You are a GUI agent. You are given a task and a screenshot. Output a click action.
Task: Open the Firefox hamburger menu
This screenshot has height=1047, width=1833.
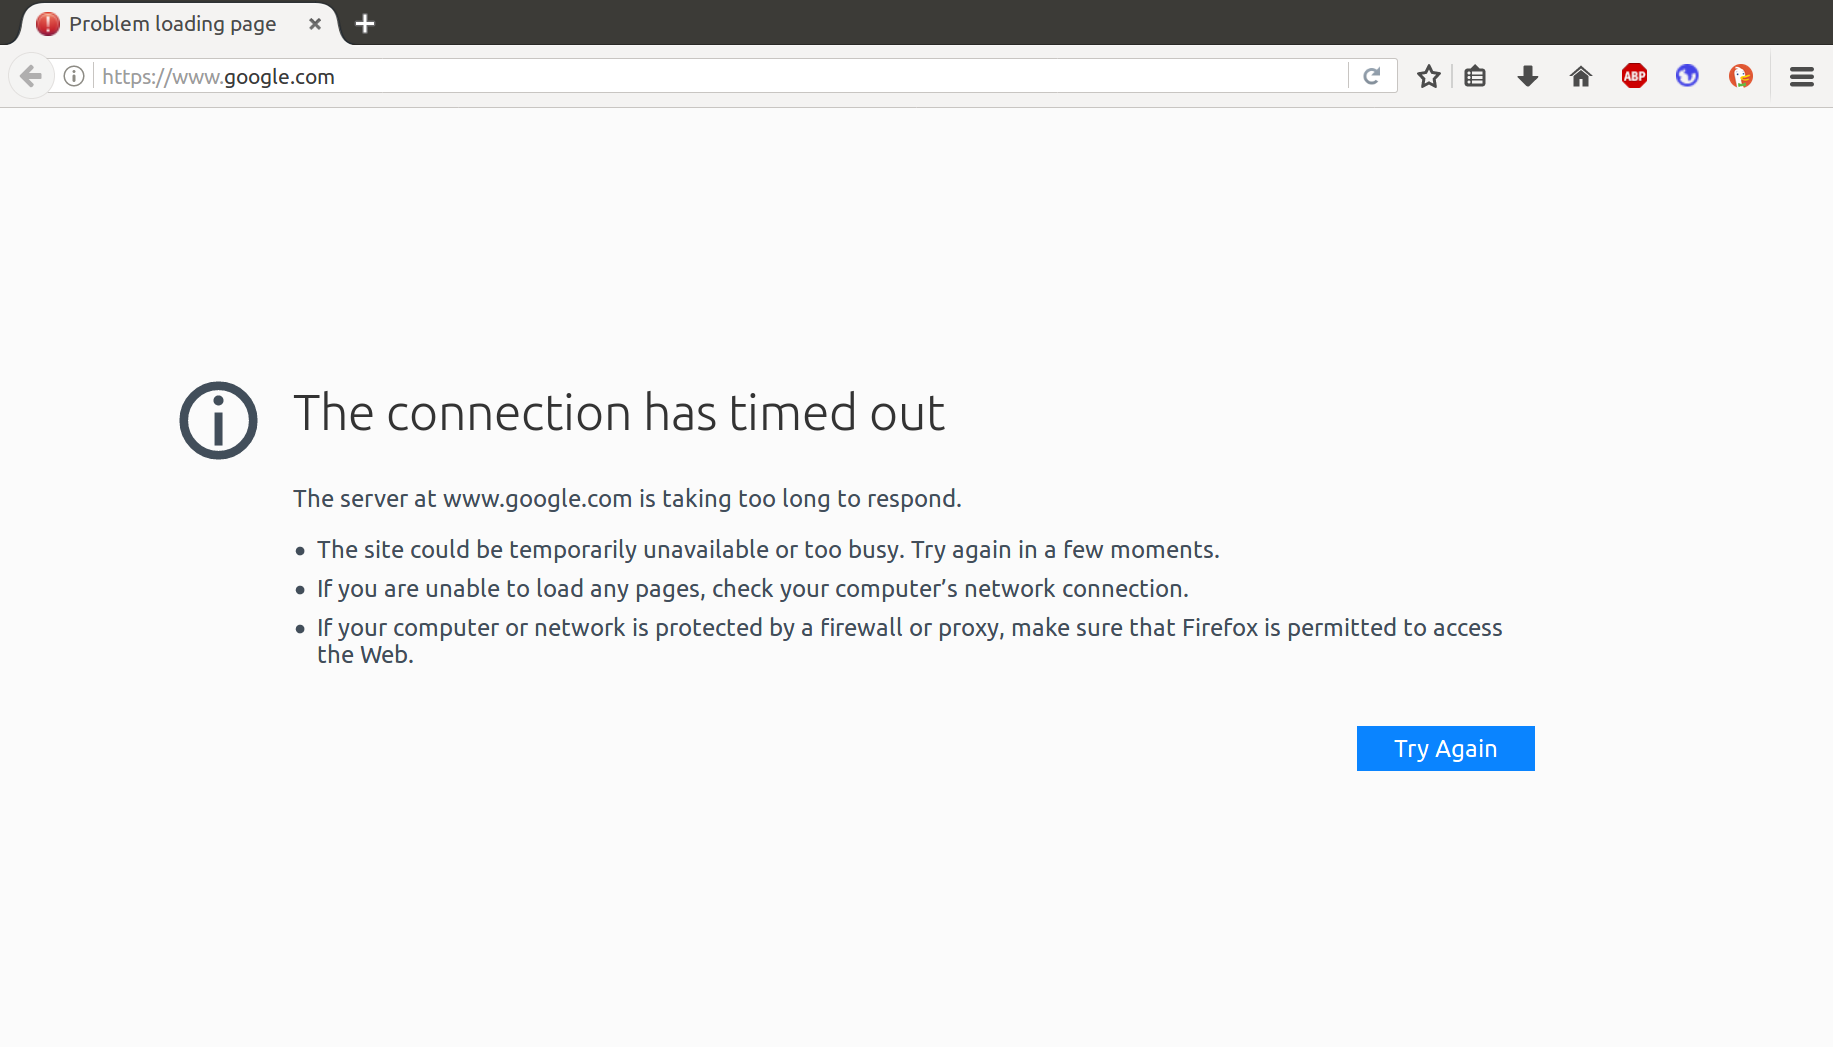[1801, 76]
